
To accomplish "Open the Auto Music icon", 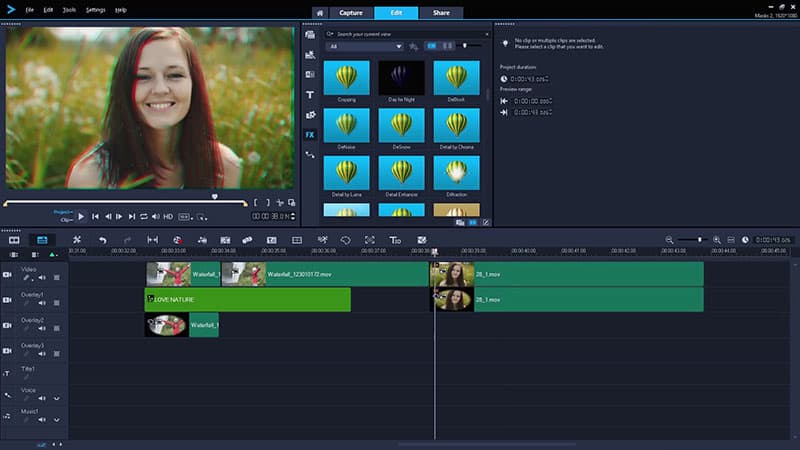I will pos(225,240).
